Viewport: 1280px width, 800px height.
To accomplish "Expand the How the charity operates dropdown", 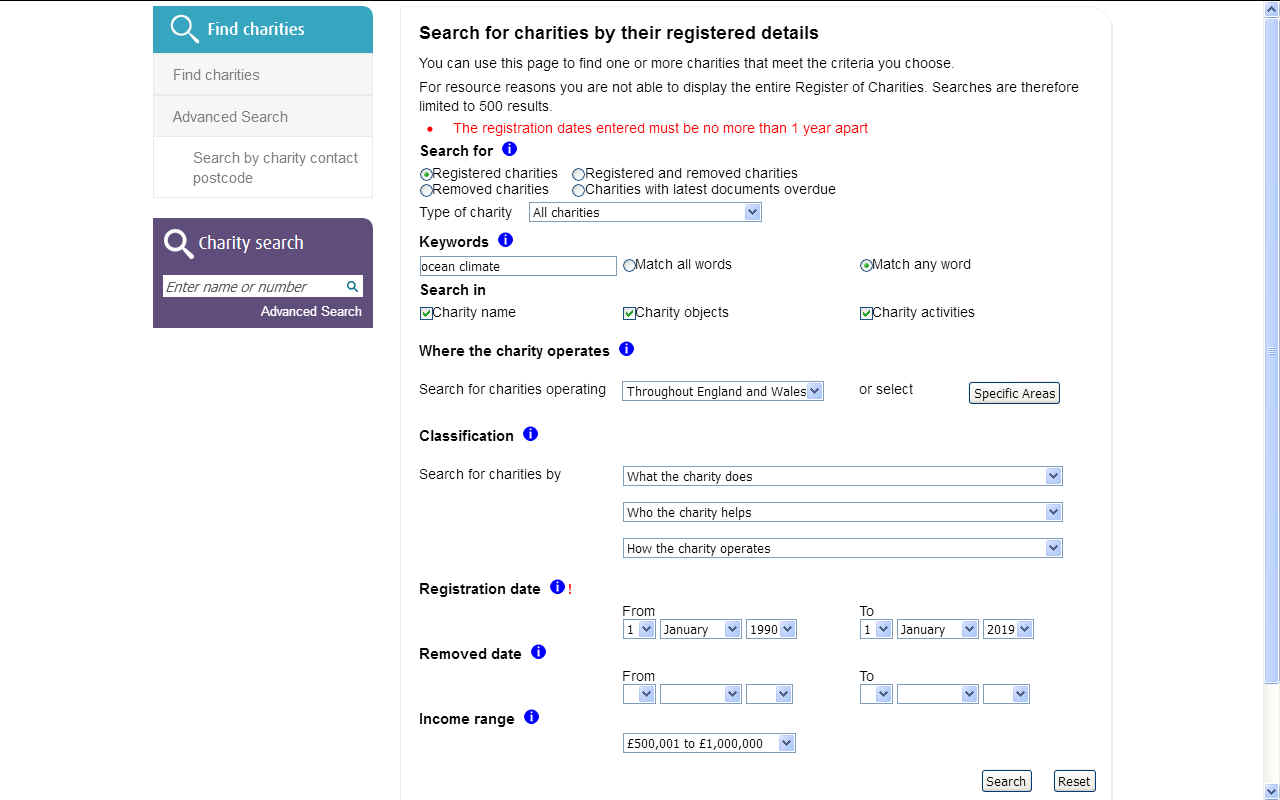I will pos(842,548).
